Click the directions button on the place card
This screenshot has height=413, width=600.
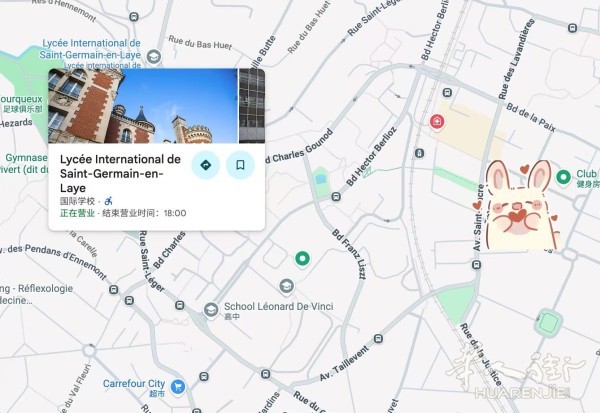(206, 165)
